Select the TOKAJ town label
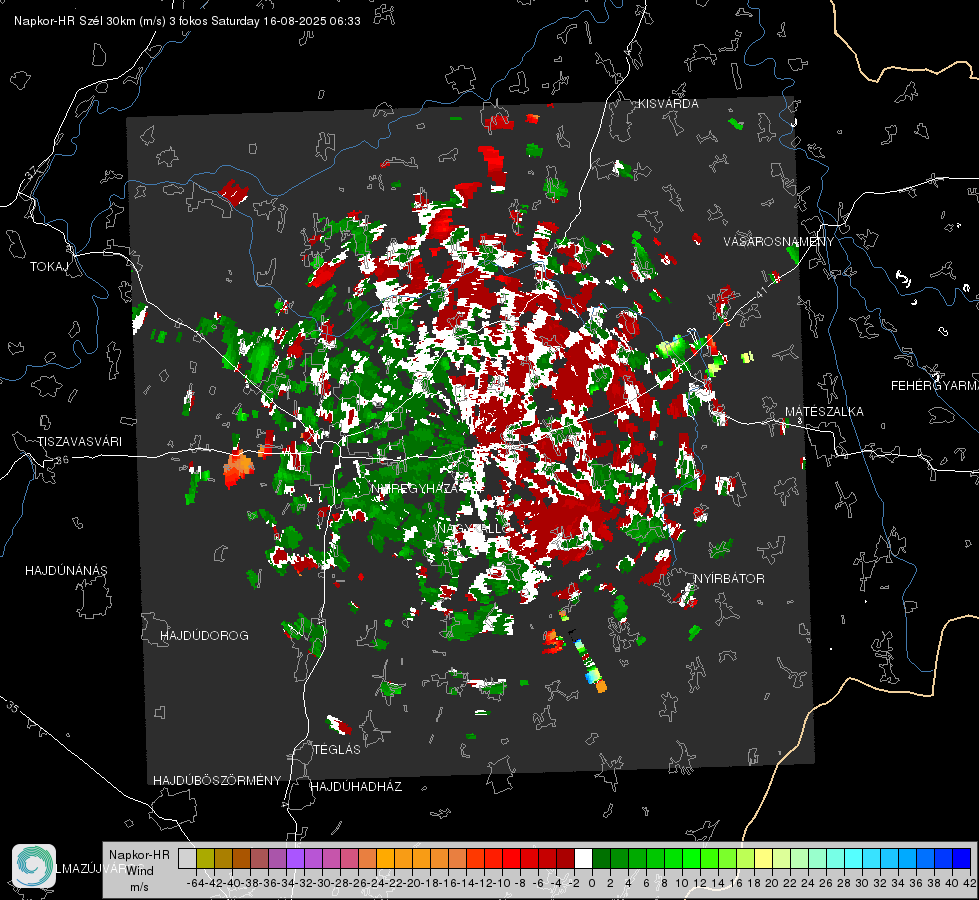The height and width of the screenshot is (900, 979). tap(49, 267)
